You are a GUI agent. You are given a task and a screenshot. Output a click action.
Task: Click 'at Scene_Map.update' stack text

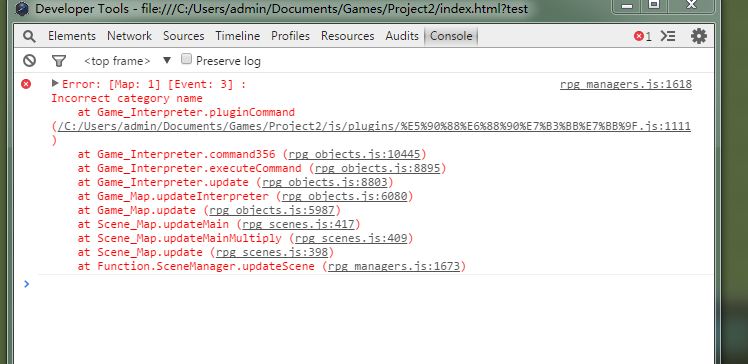(x=140, y=252)
